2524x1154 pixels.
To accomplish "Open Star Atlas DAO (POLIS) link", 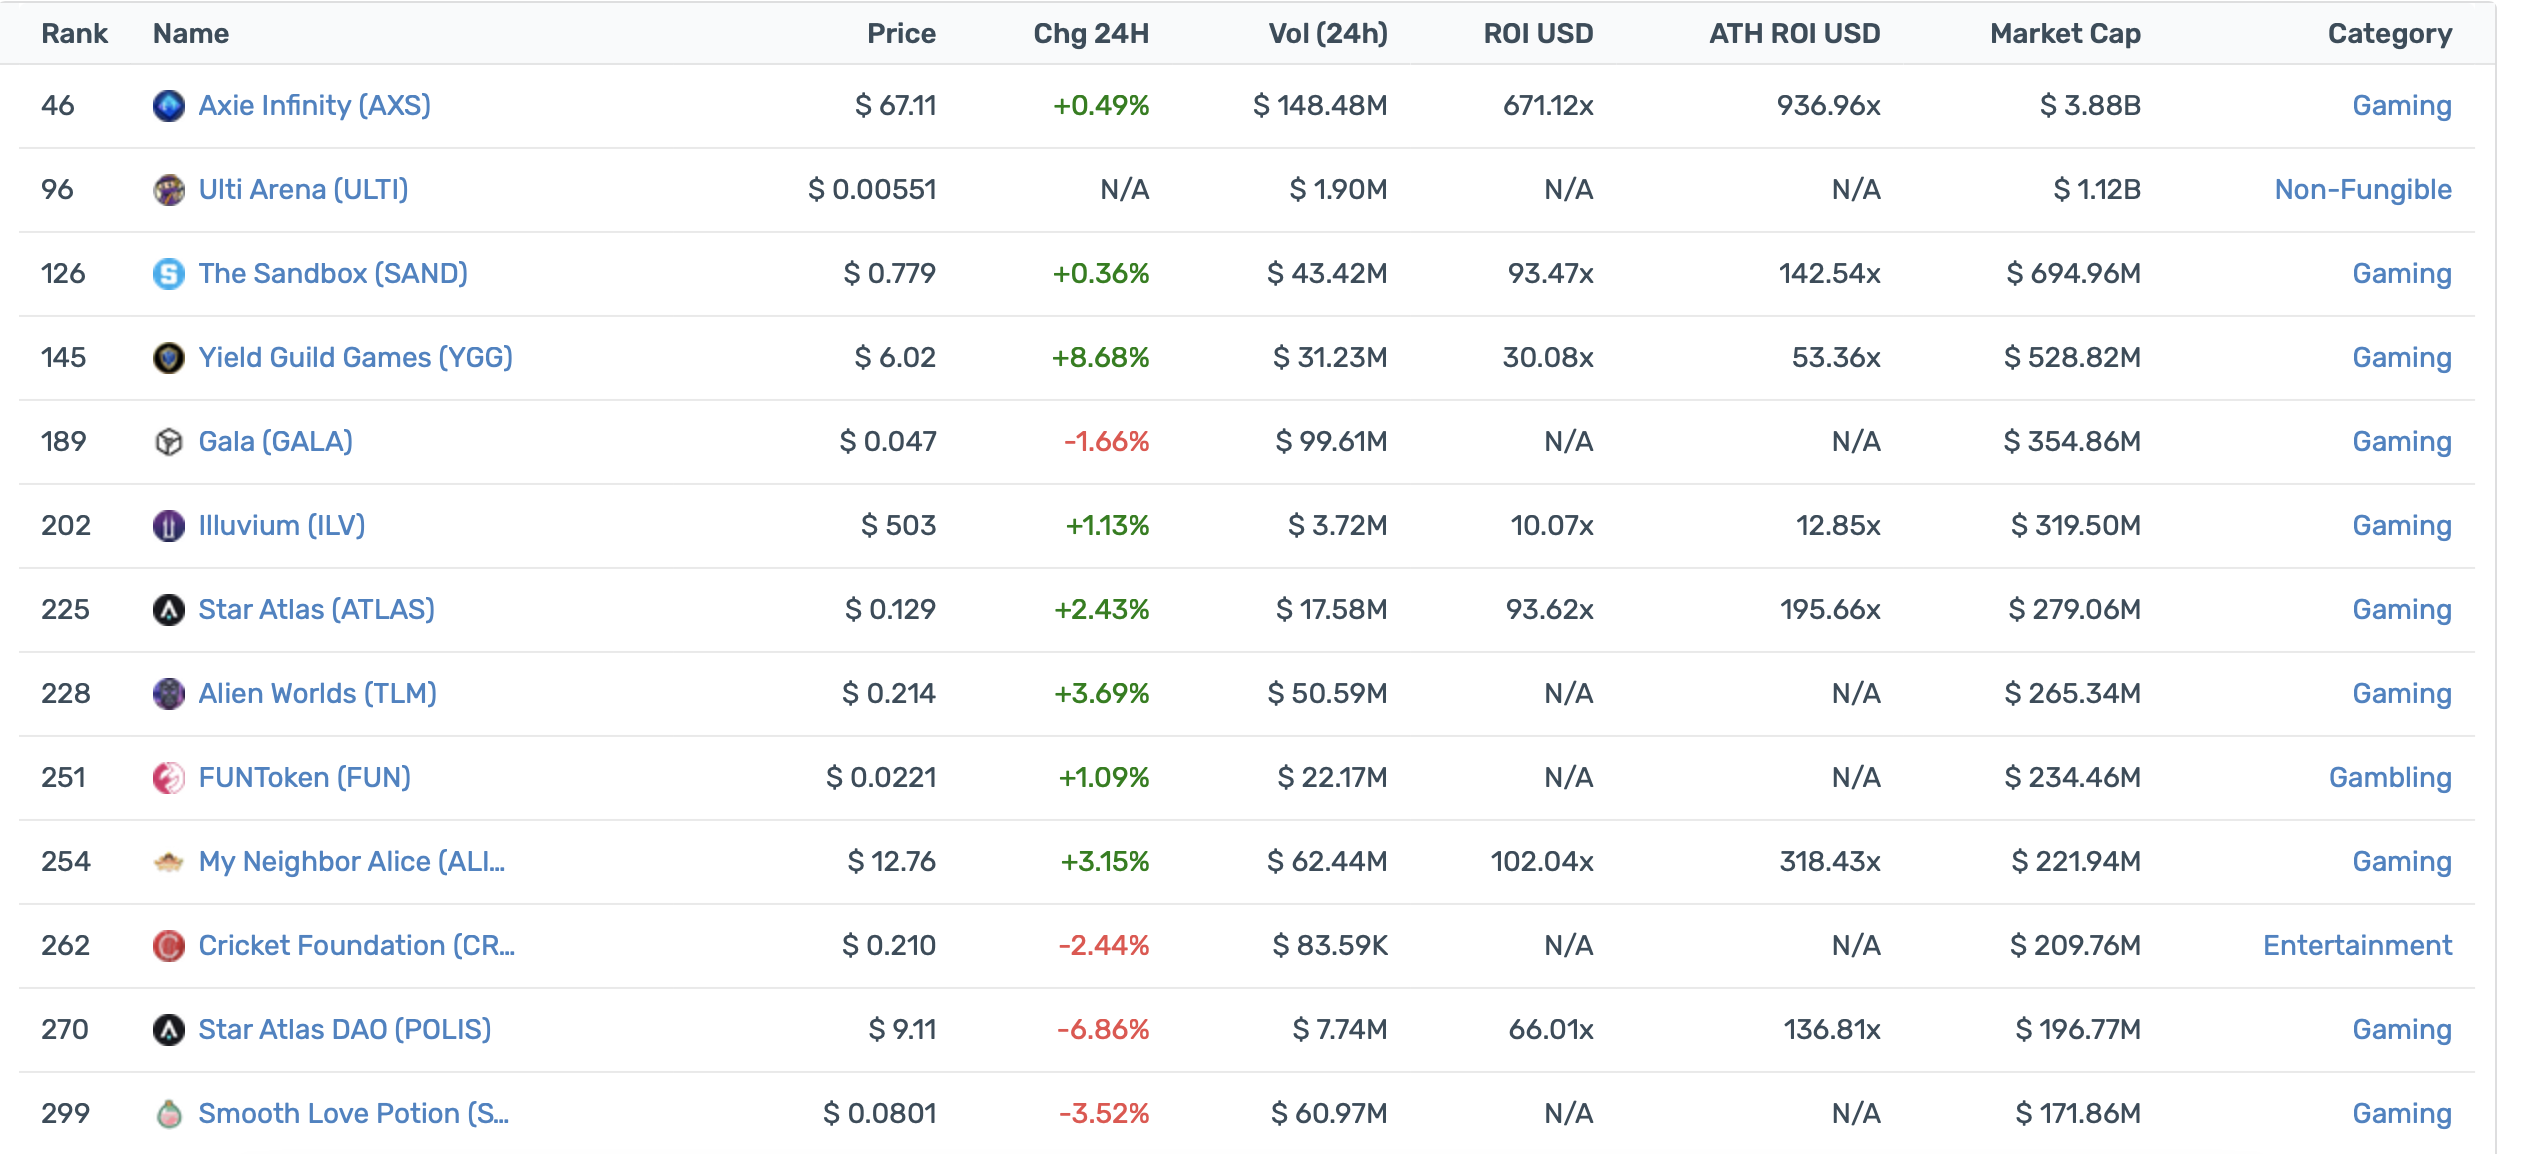I will [344, 1030].
